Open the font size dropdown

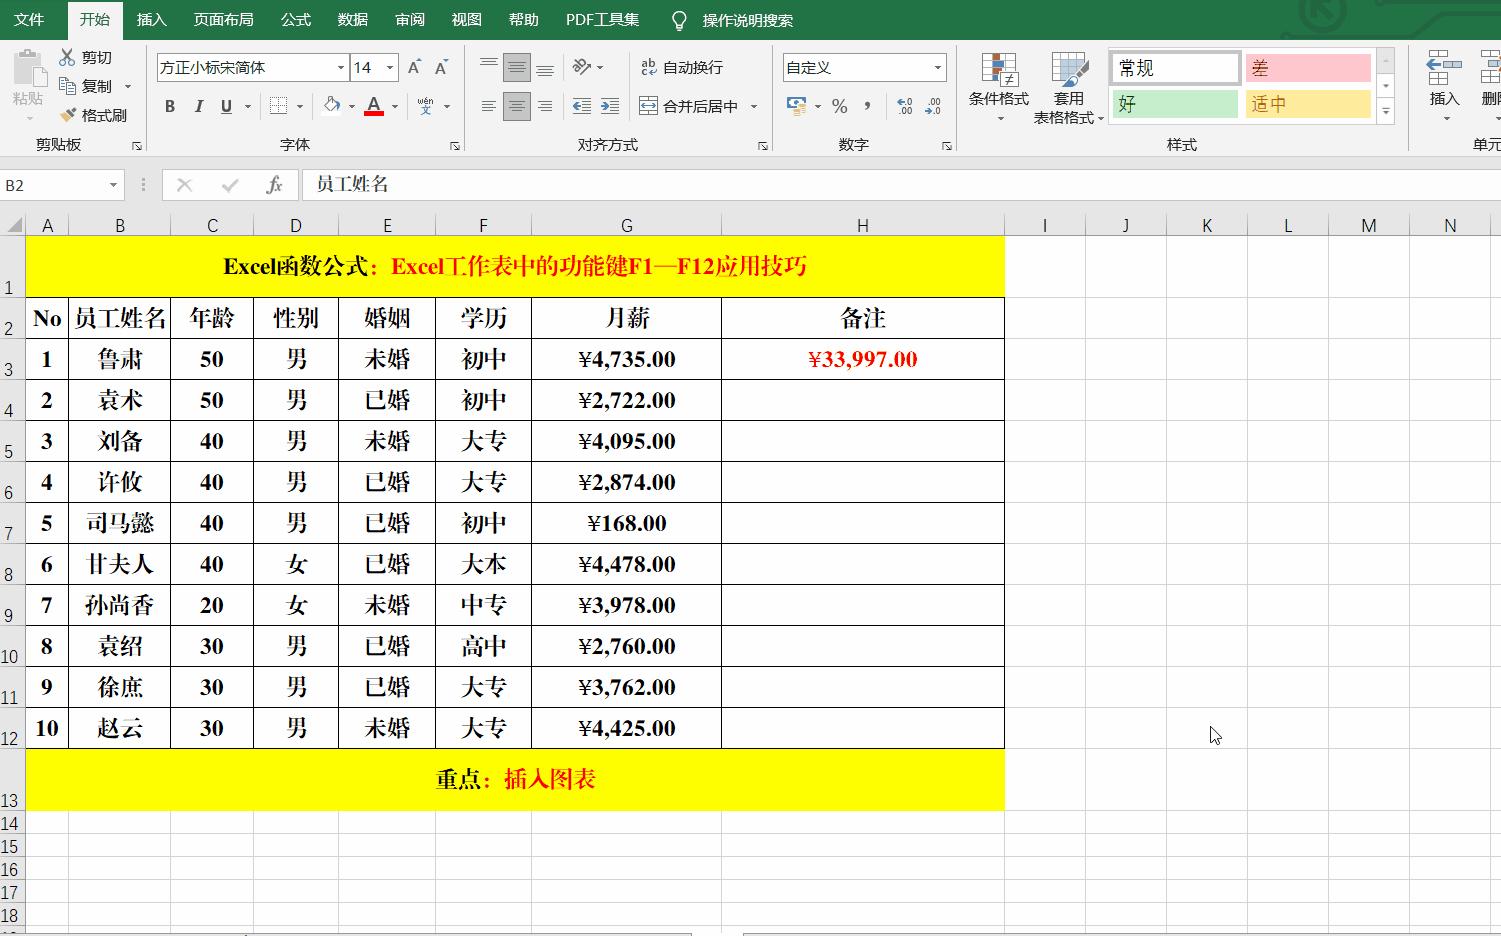pyautogui.click(x=389, y=67)
